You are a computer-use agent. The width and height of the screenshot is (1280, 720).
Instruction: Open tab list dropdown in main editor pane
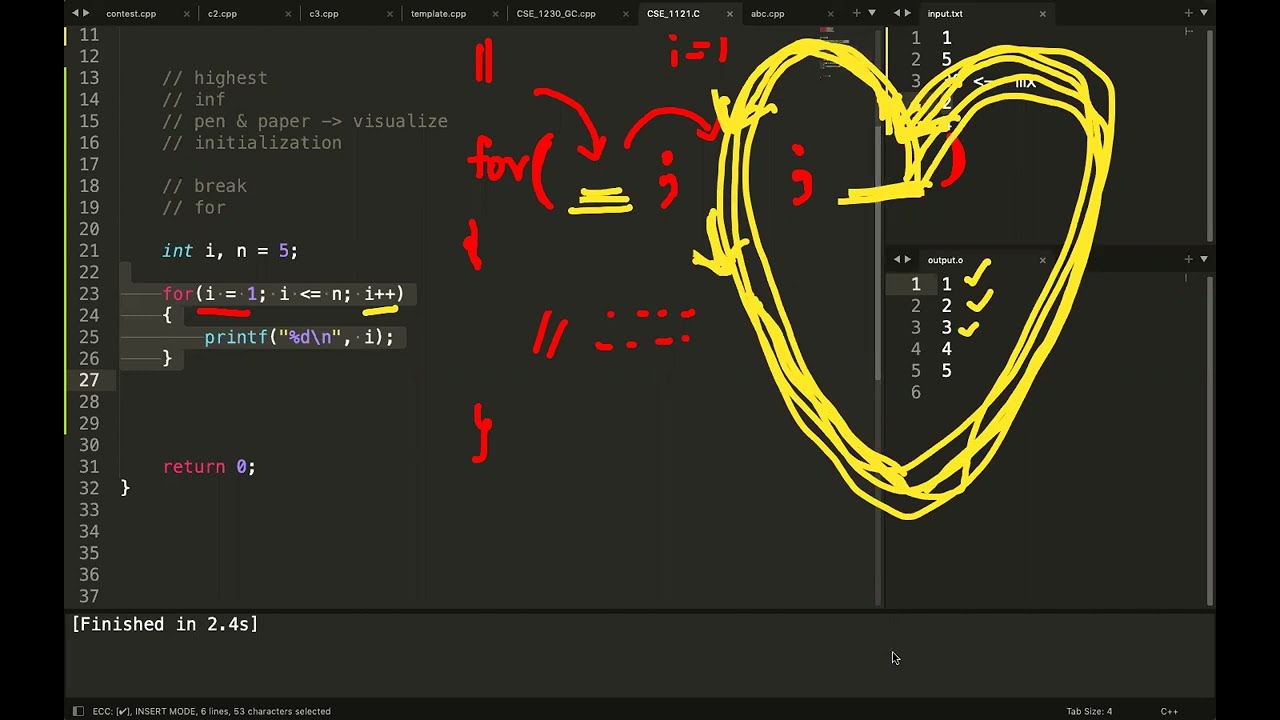[x=872, y=13]
